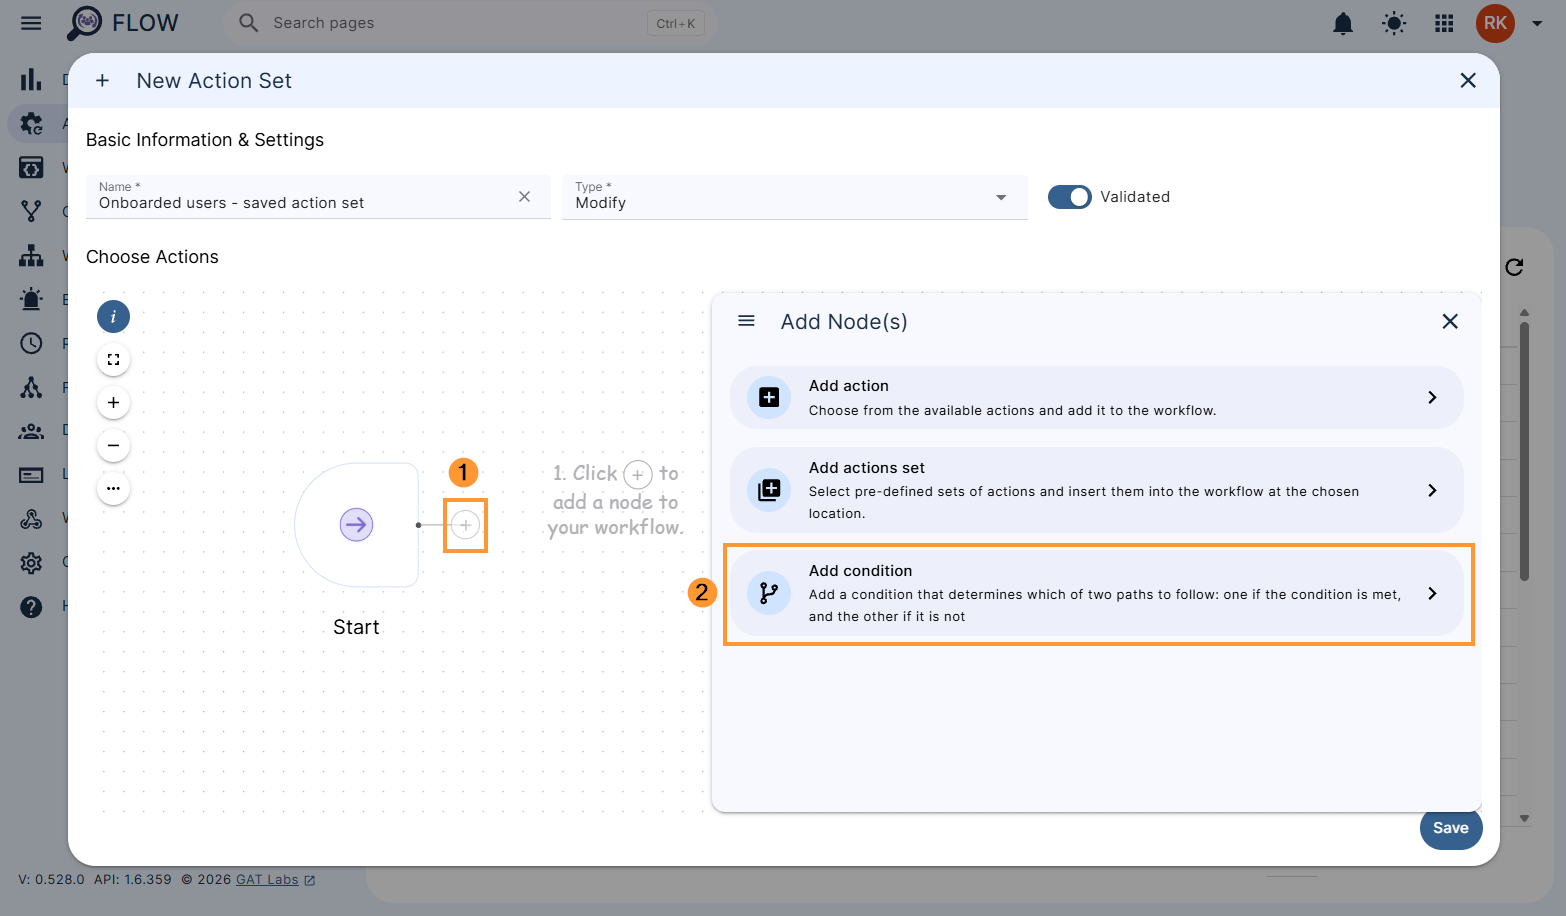Close the Add Node(s) panel

[x=1450, y=321]
